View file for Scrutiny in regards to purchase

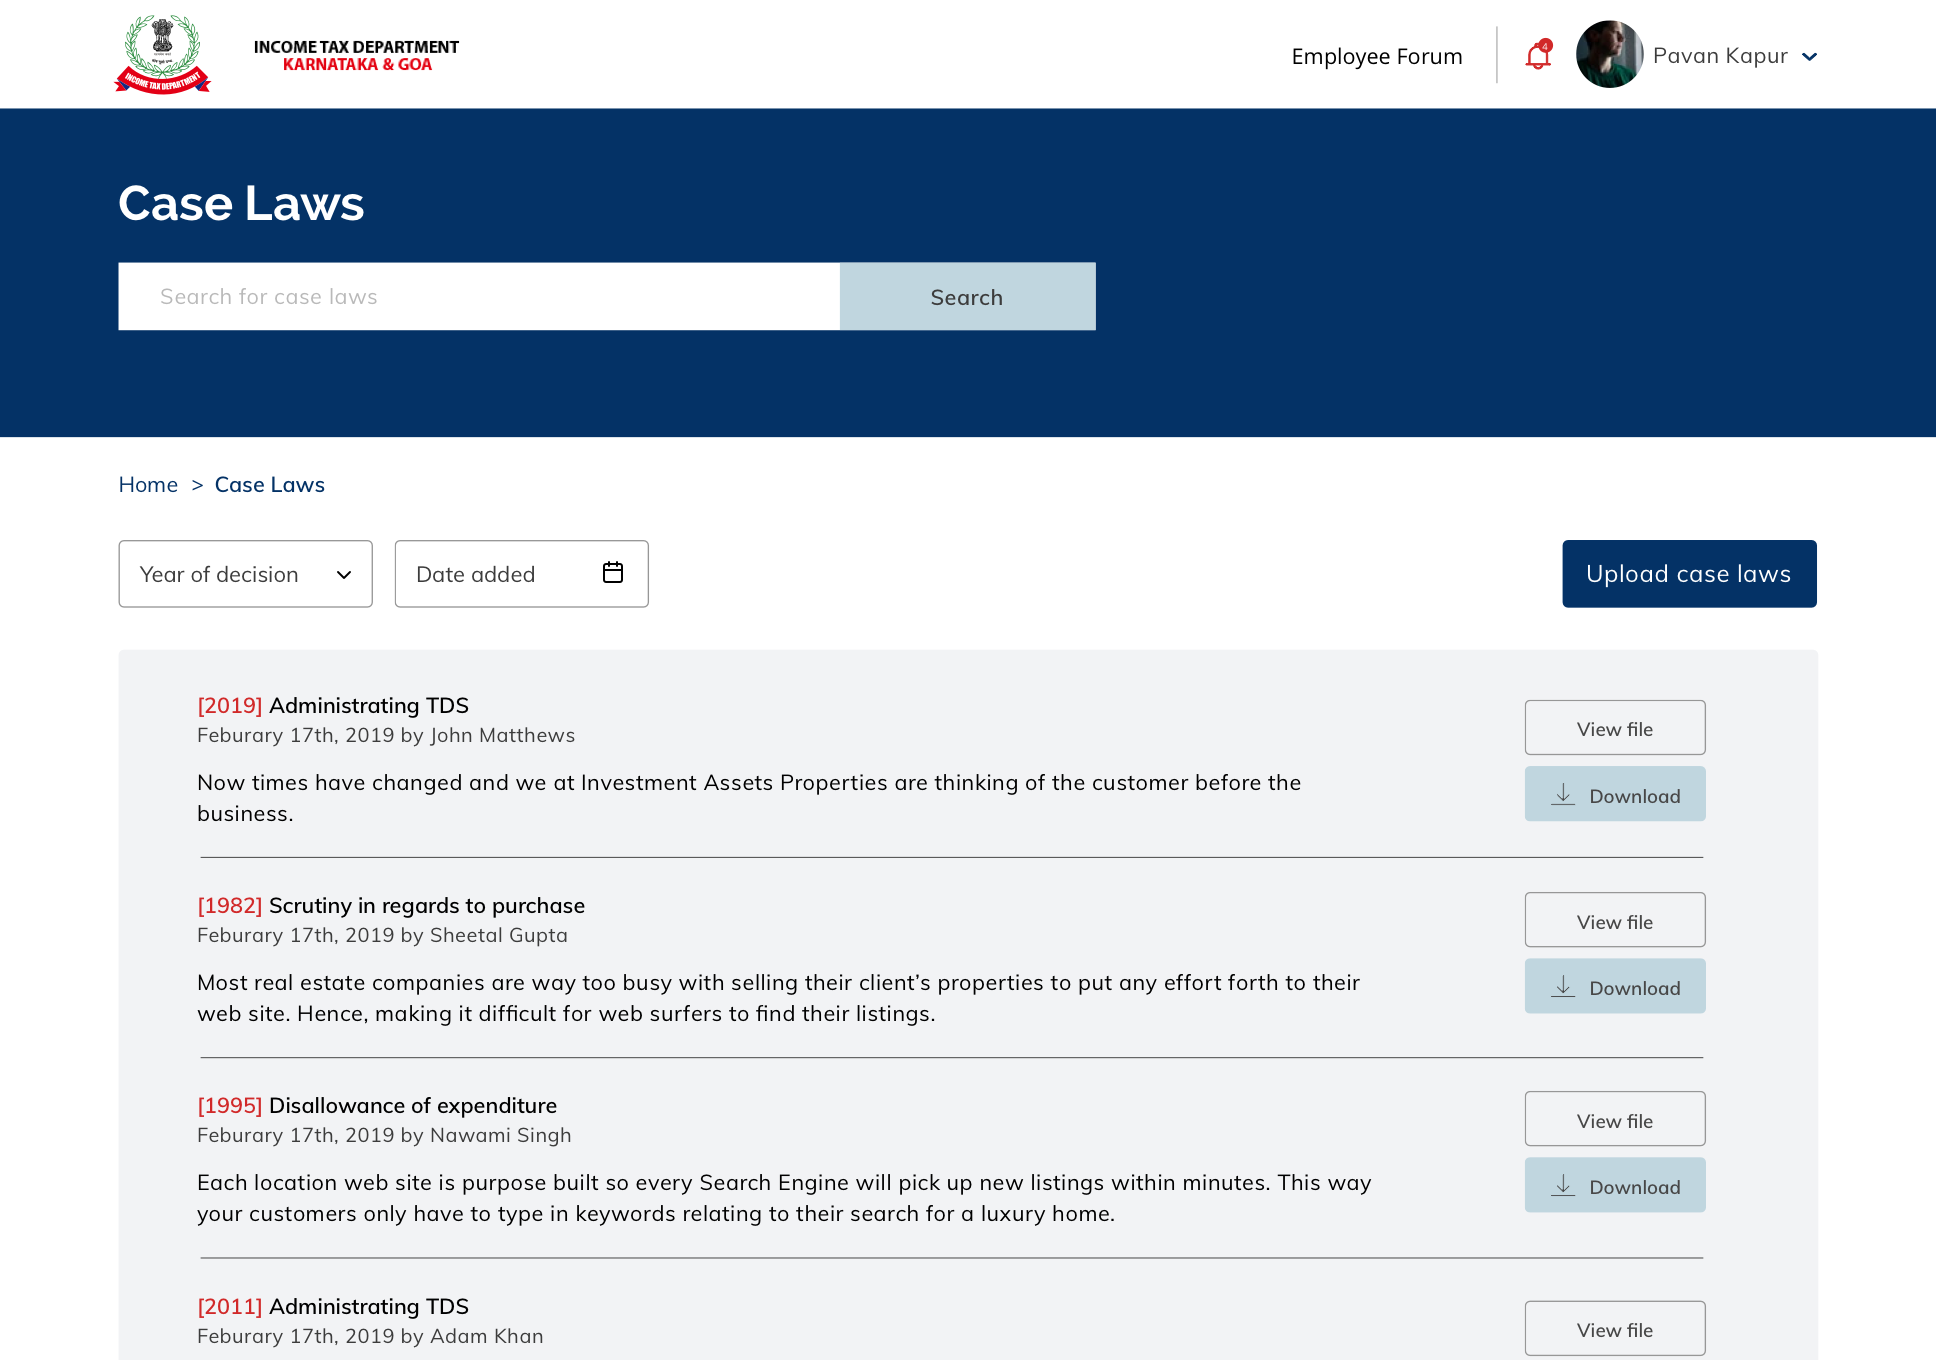point(1614,921)
